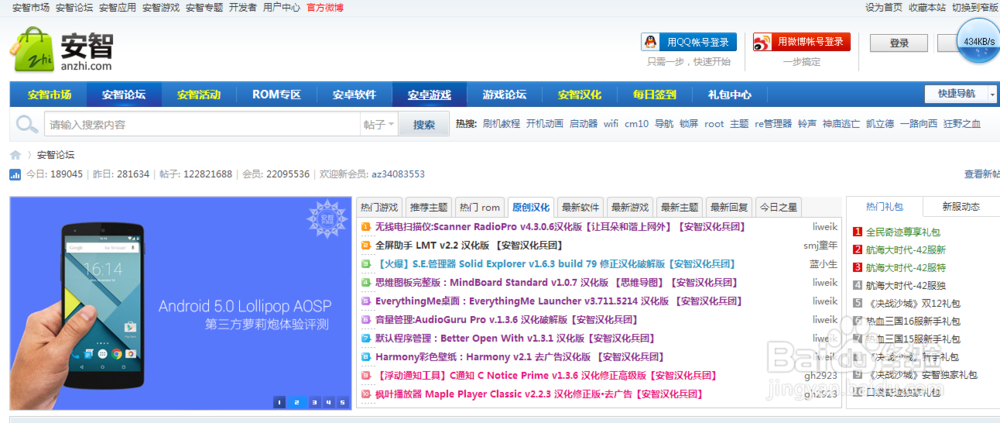Open 开发者 link in top bar
The image size is (1000, 423).
tap(242, 8)
